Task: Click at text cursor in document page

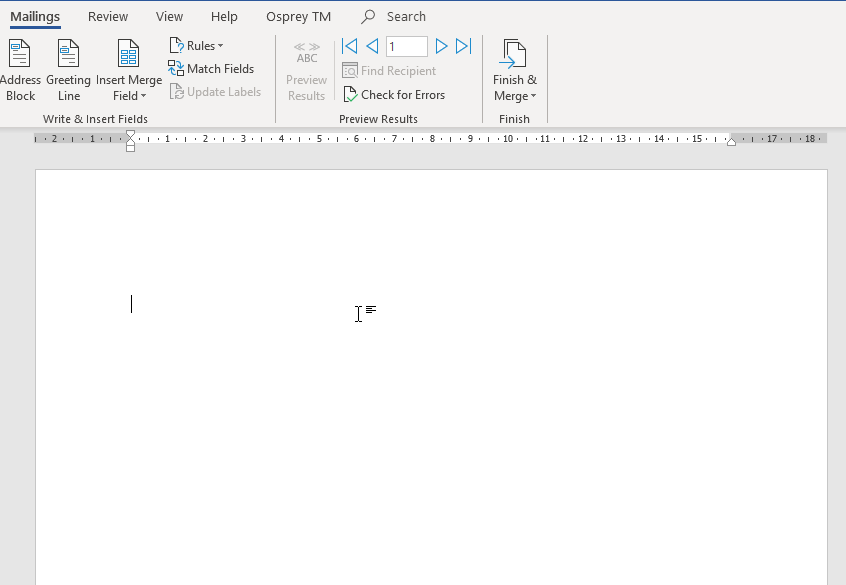Action: [131, 304]
